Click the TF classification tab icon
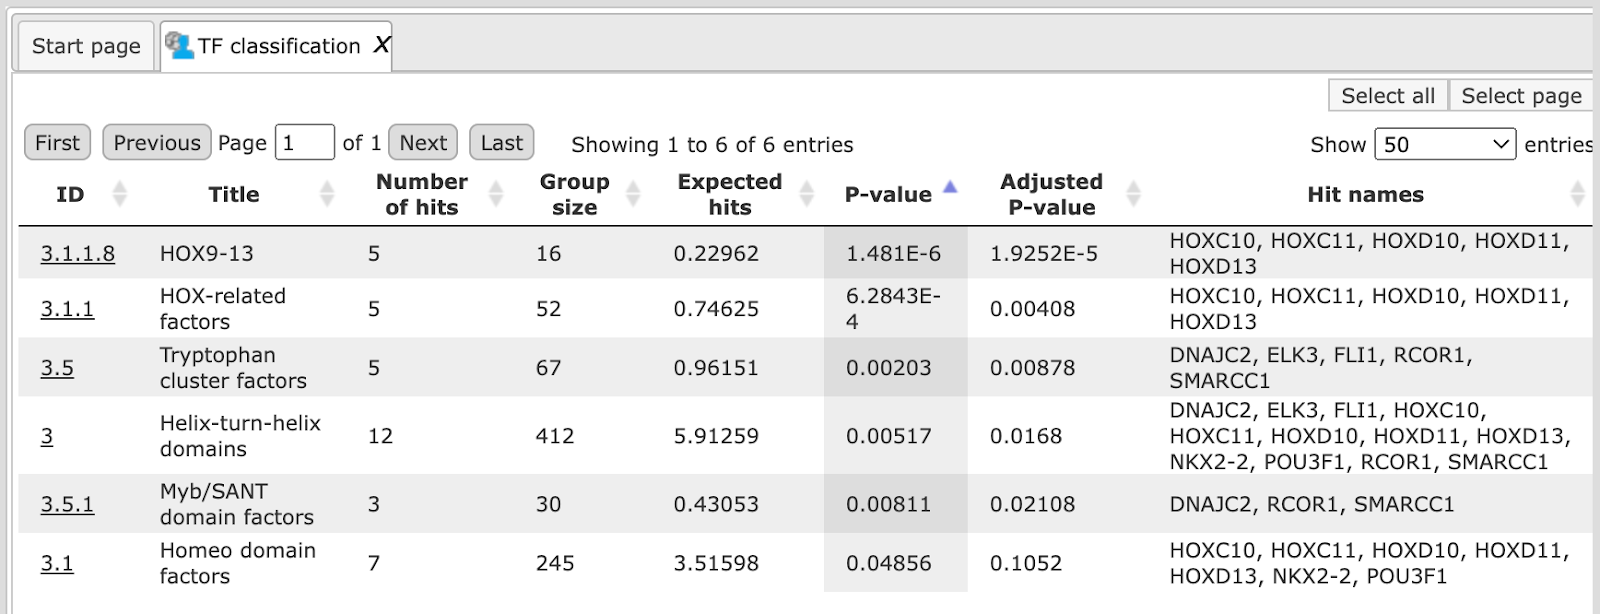This screenshot has height=614, width=1600. [x=178, y=45]
